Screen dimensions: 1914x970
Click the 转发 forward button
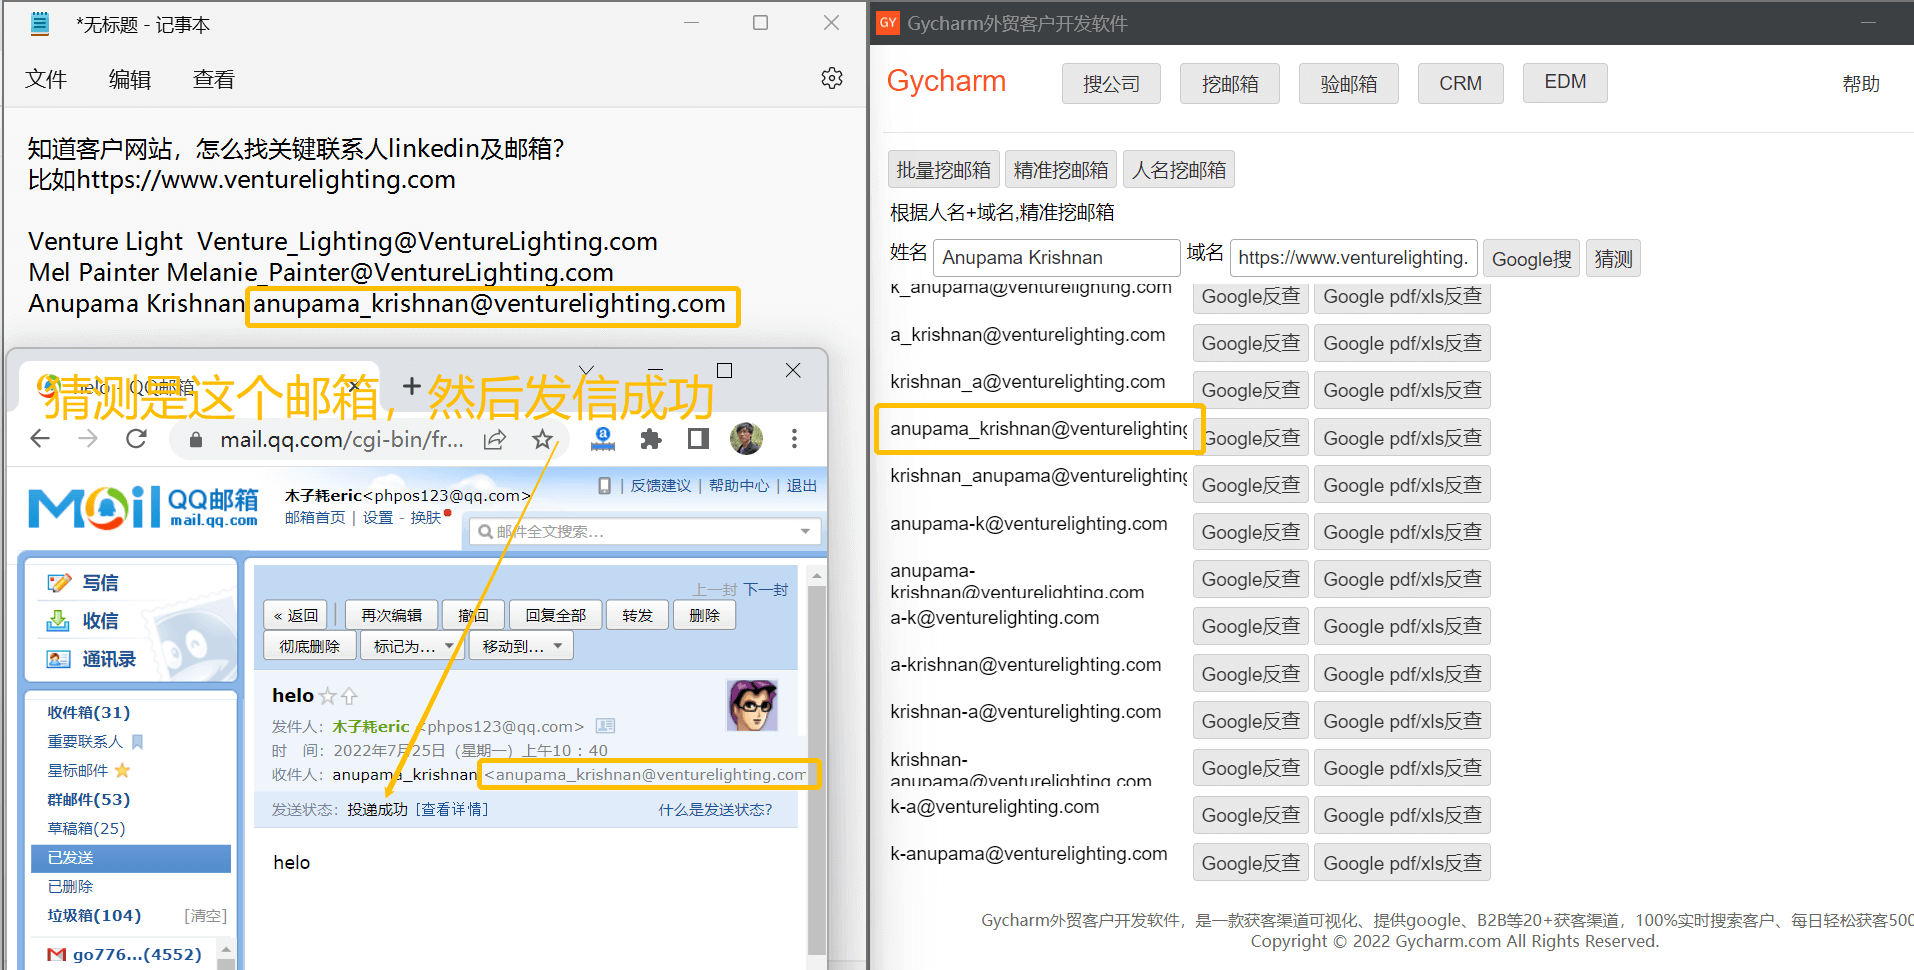pos(637,615)
